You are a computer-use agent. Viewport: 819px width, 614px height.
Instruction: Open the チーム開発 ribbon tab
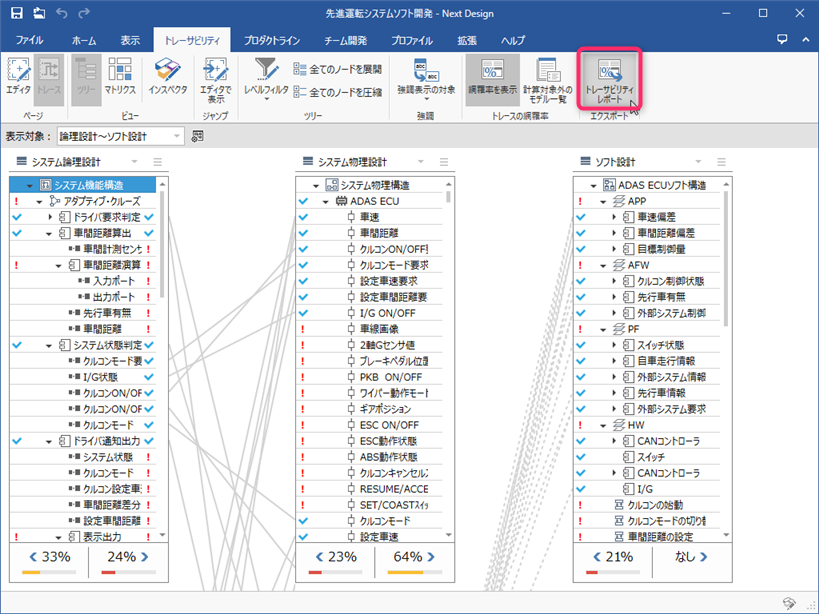[x=345, y=40]
